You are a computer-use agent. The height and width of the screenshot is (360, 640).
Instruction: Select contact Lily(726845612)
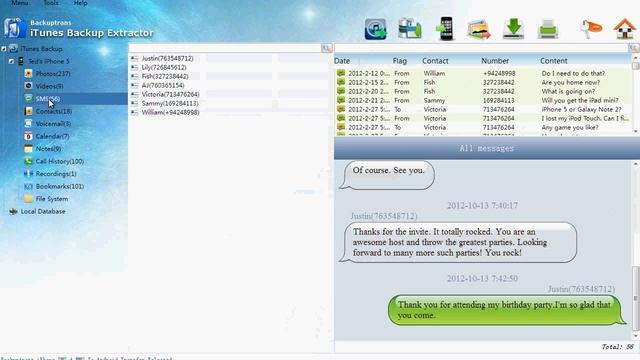click(x=164, y=67)
